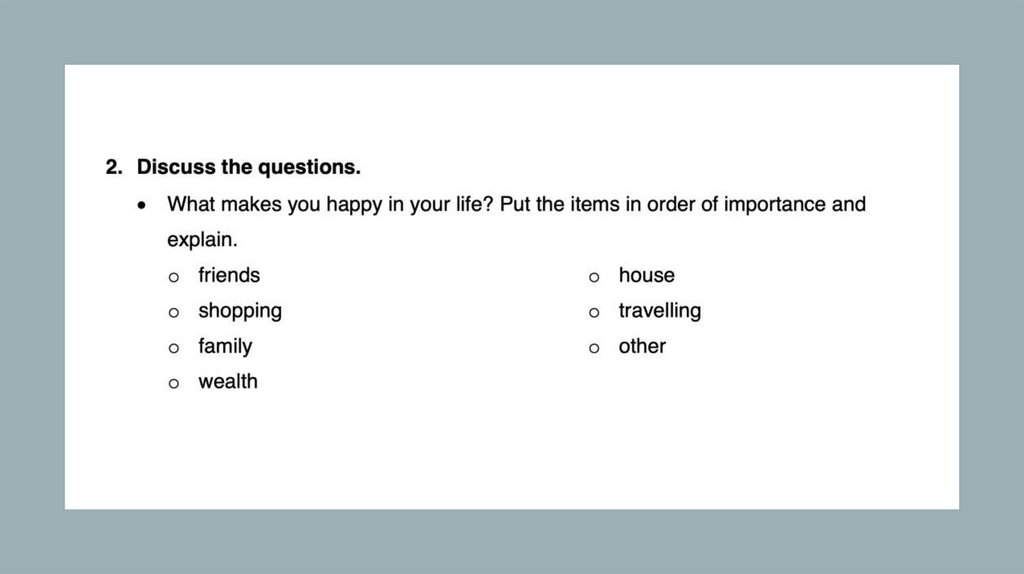Click the circle bullet beside family
1024x574 pixels.
(174, 348)
